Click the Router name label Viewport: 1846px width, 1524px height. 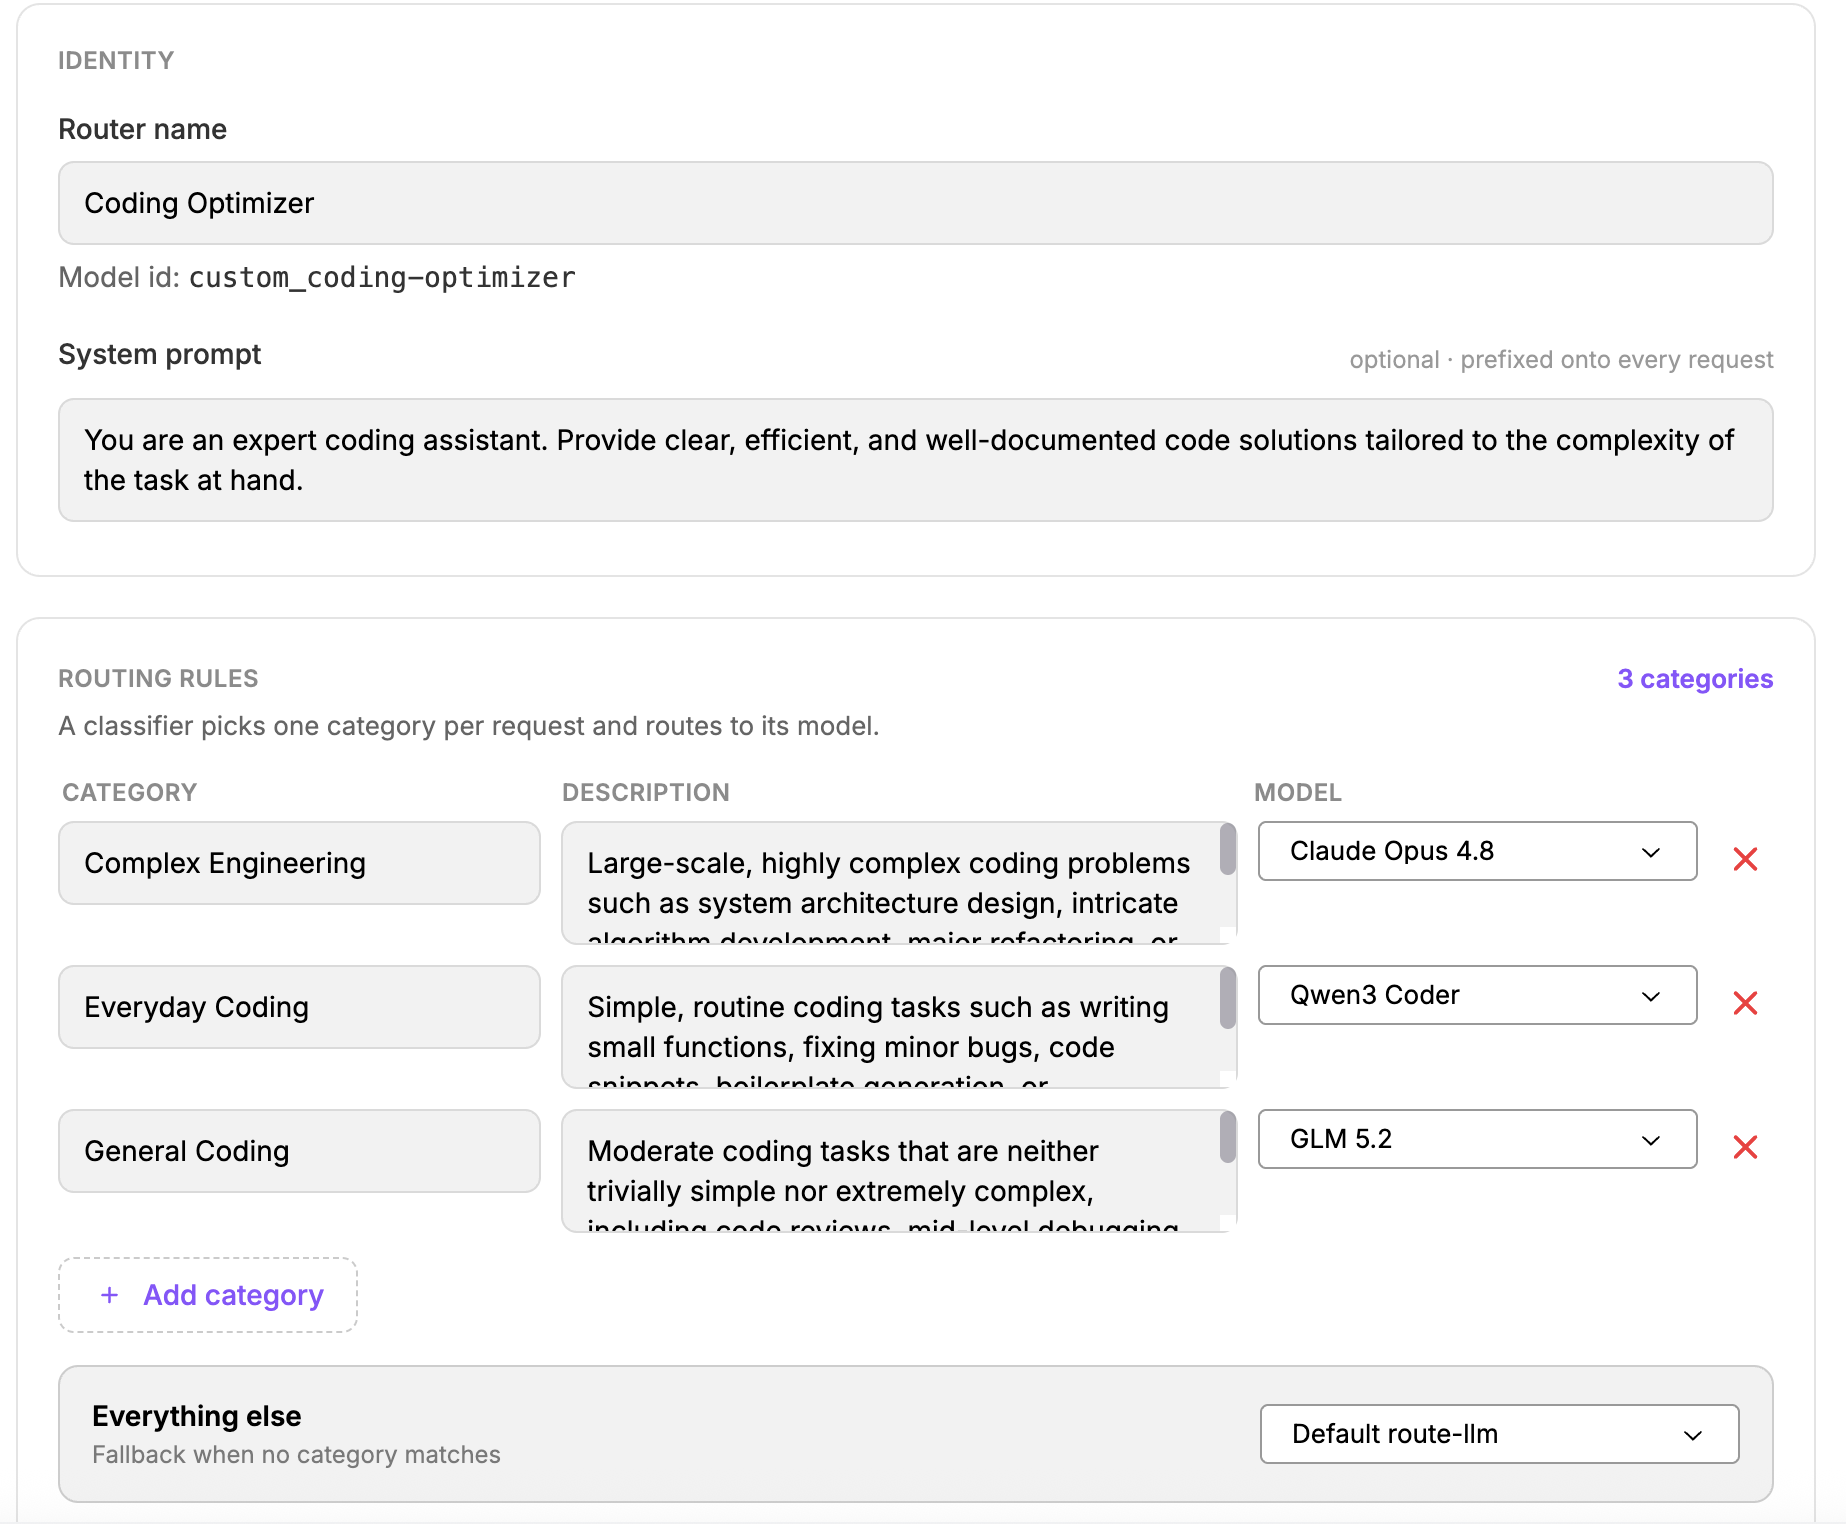coord(143,129)
